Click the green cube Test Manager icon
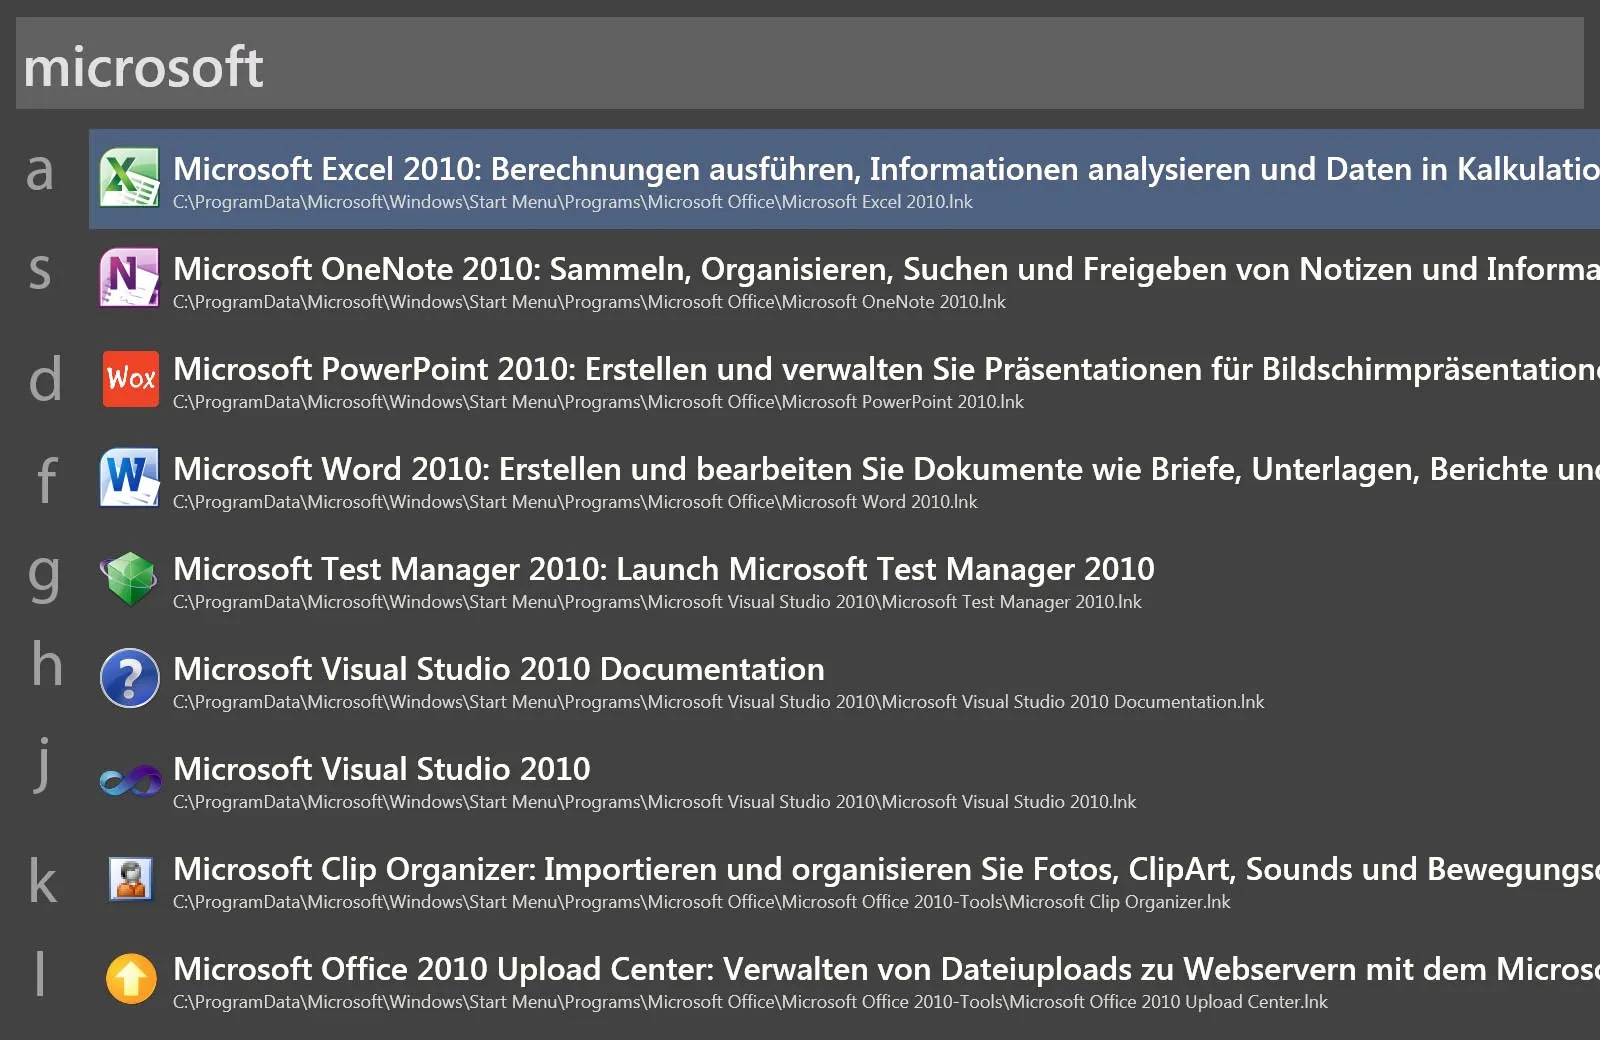The width and height of the screenshot is (1600, 1040). [x=130, y=578]
